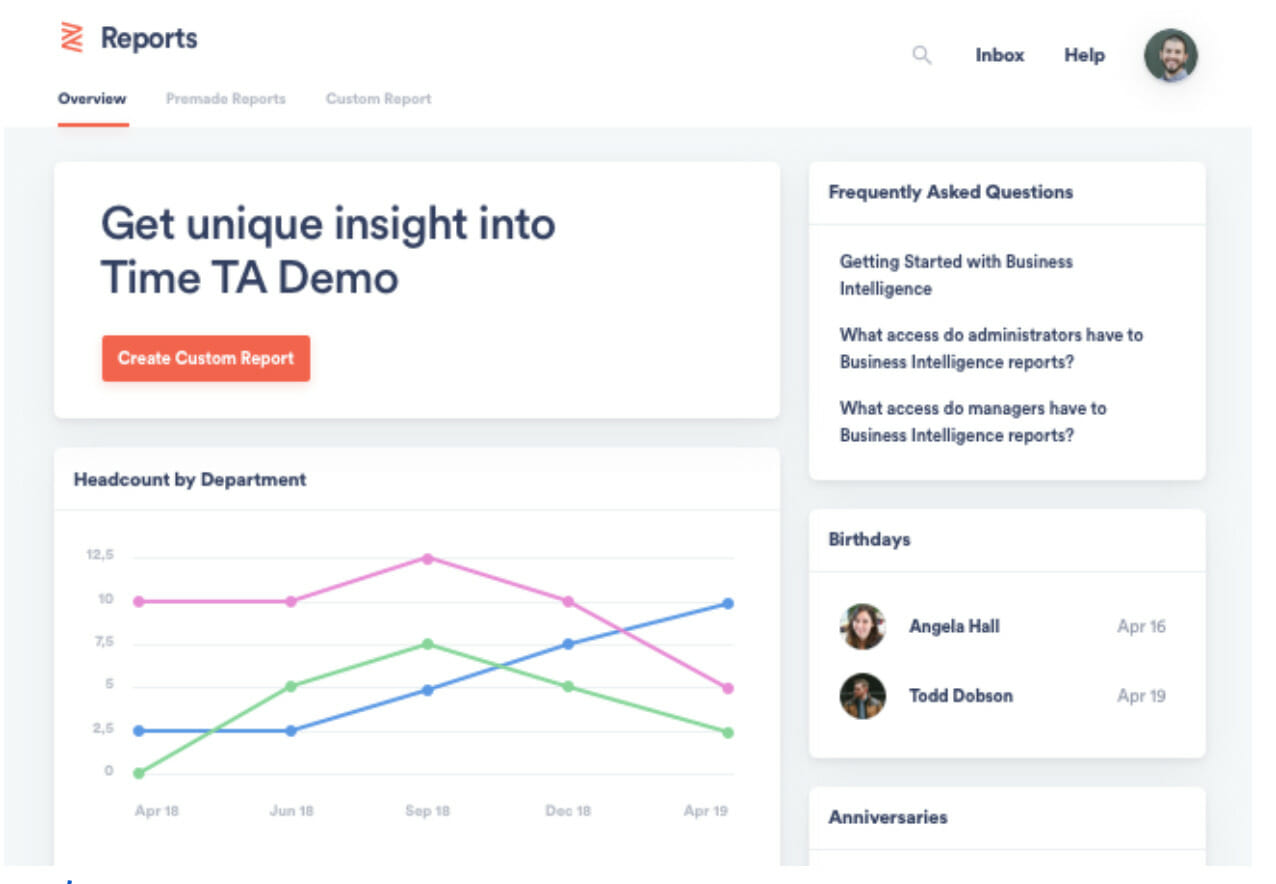Open FAQ about managers' report access
Screen dimensions: 1276x884
coord(972,421)
